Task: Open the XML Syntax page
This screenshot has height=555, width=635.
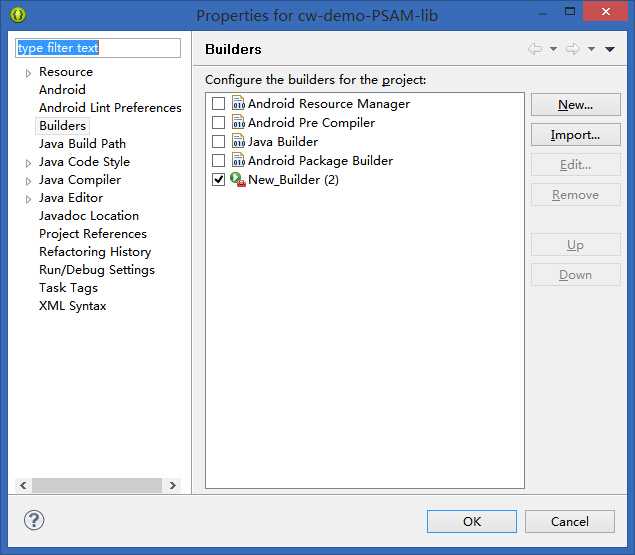Action: (x=72, y=306)
